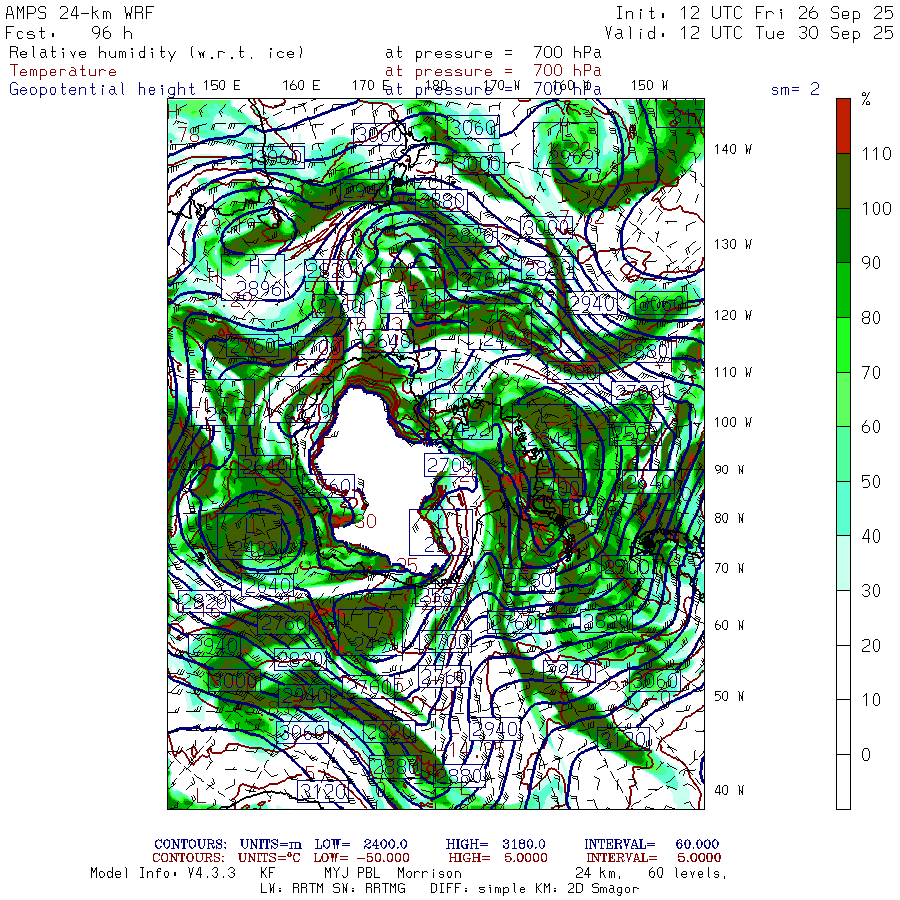Click the "150 E" longitude label
This screenshot has height=900, width=900.
point(222,86)
